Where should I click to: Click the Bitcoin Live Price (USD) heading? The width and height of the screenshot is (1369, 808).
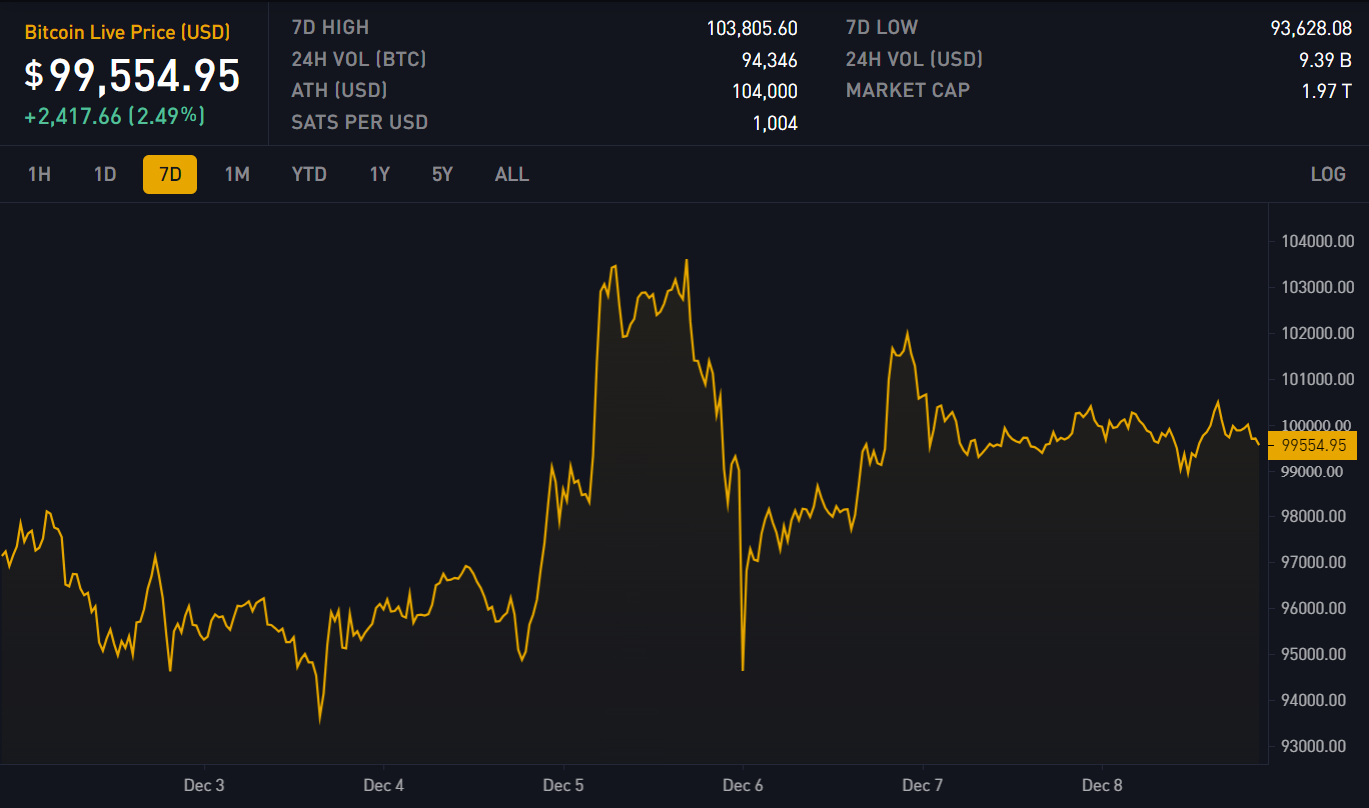click(127, 33)
